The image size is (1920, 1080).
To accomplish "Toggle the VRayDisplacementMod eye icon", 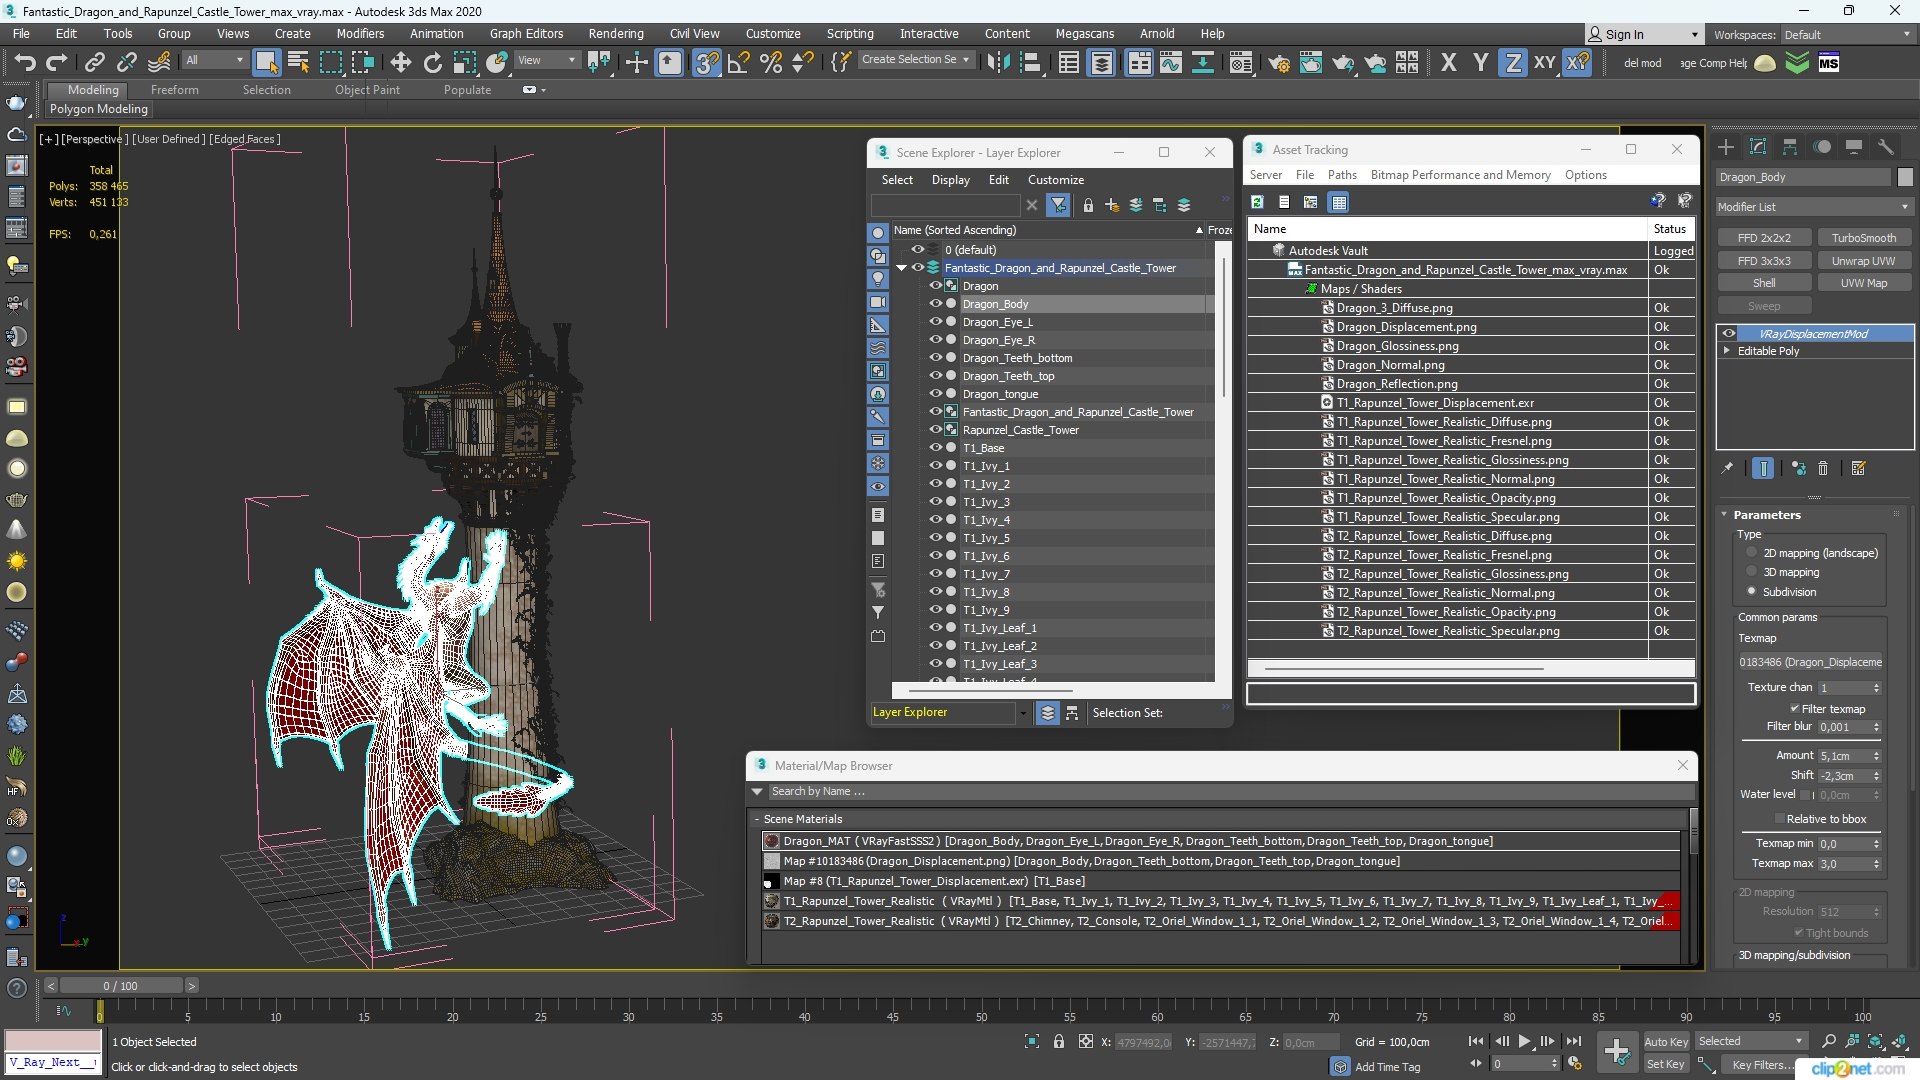I will (x=1728, y=333).
